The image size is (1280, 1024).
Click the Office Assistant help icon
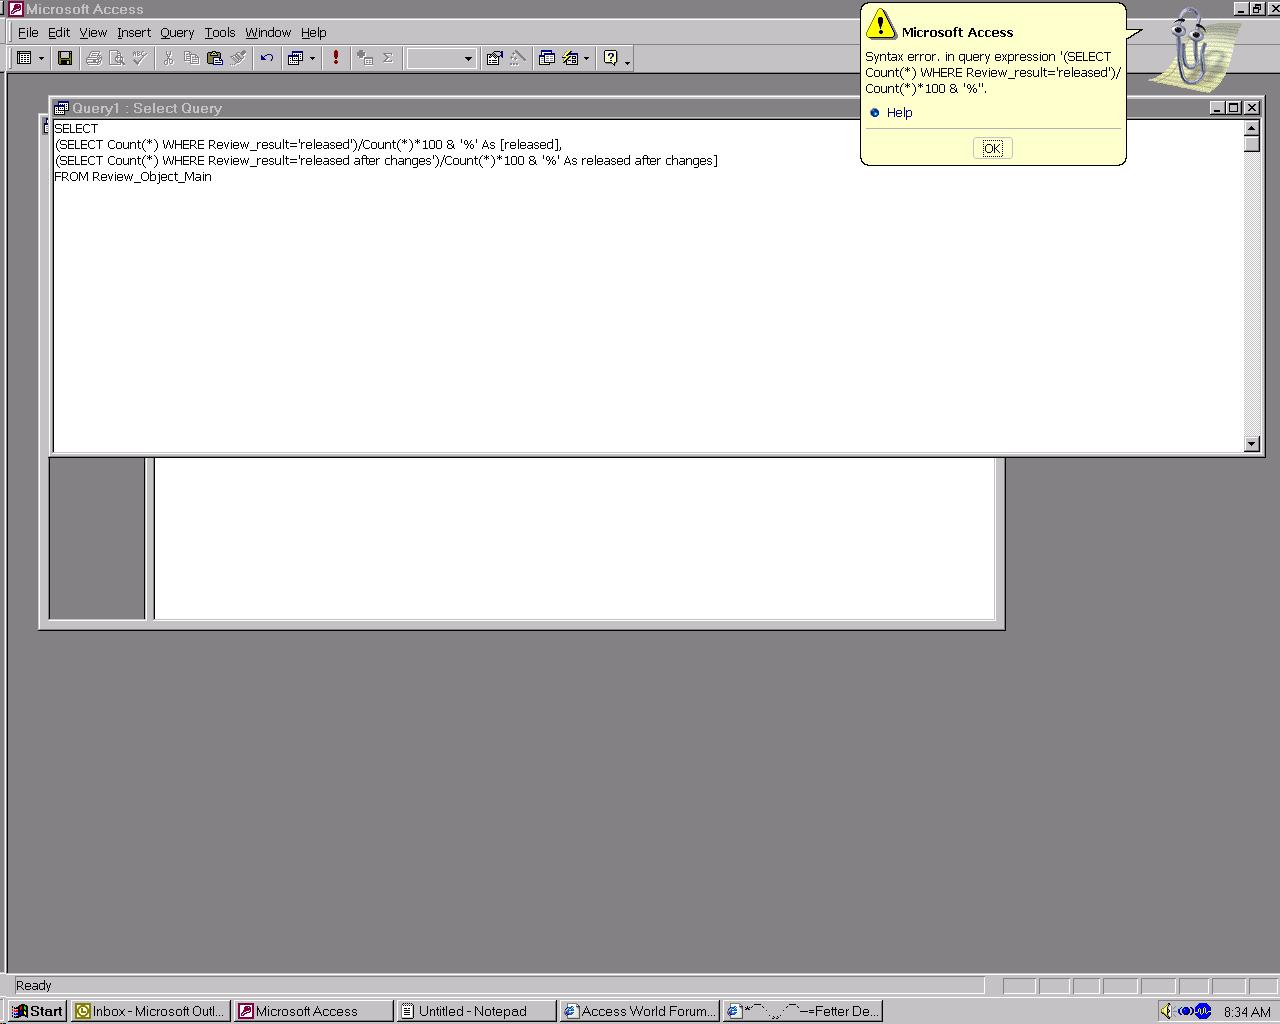point(611,58)
